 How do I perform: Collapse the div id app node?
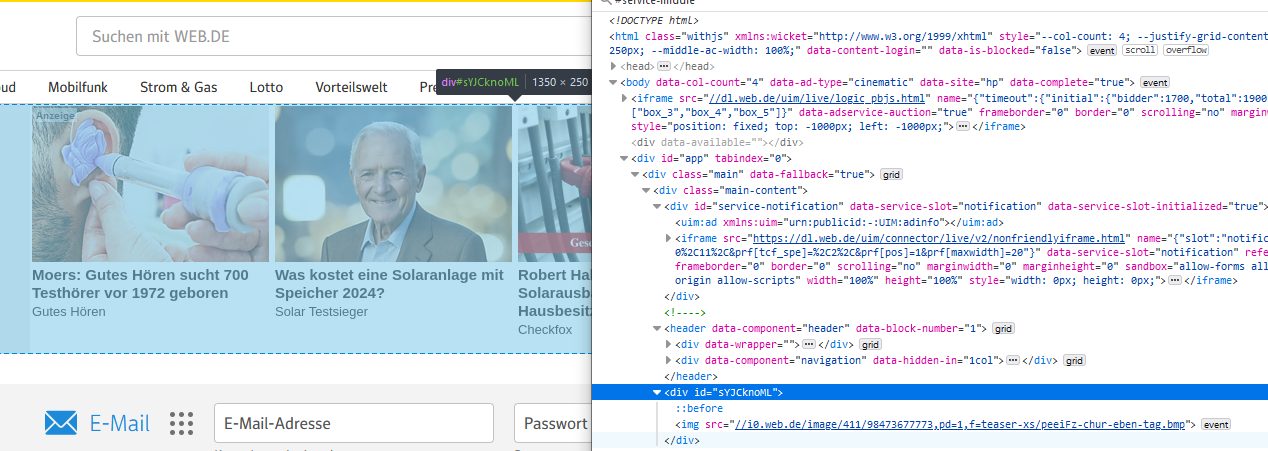625,158
